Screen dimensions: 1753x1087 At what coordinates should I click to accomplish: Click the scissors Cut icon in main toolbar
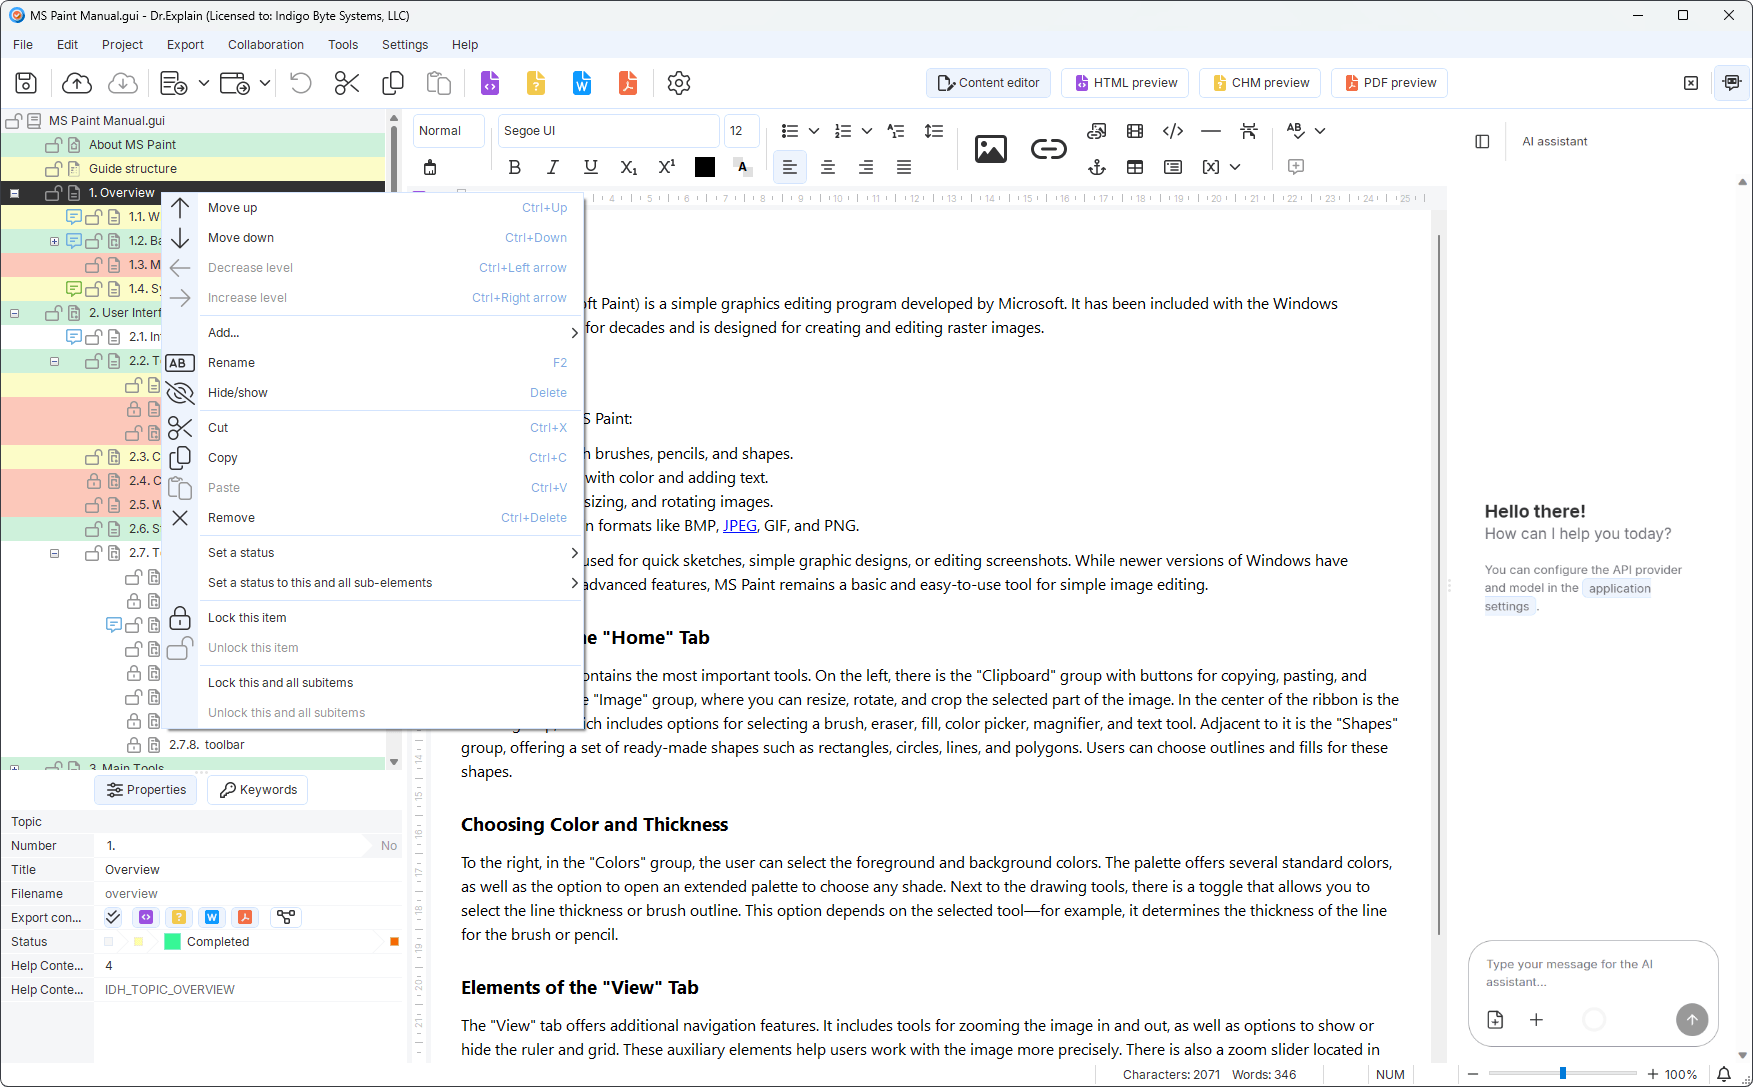pos(347,83)
